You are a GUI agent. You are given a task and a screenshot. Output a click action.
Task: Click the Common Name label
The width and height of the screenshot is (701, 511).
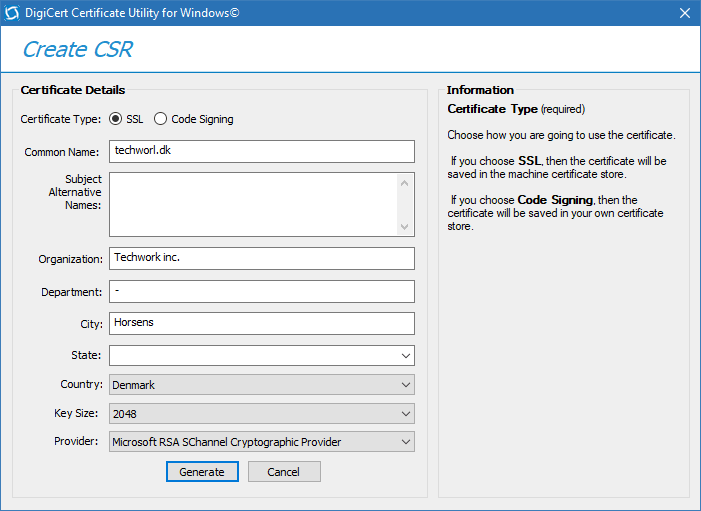tap(62, 152)
